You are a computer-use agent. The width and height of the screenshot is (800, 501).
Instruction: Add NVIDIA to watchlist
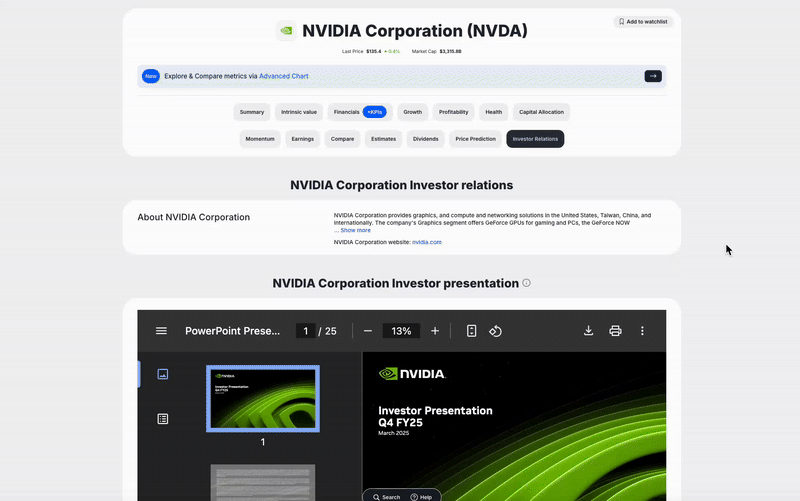tap(644, 21)
